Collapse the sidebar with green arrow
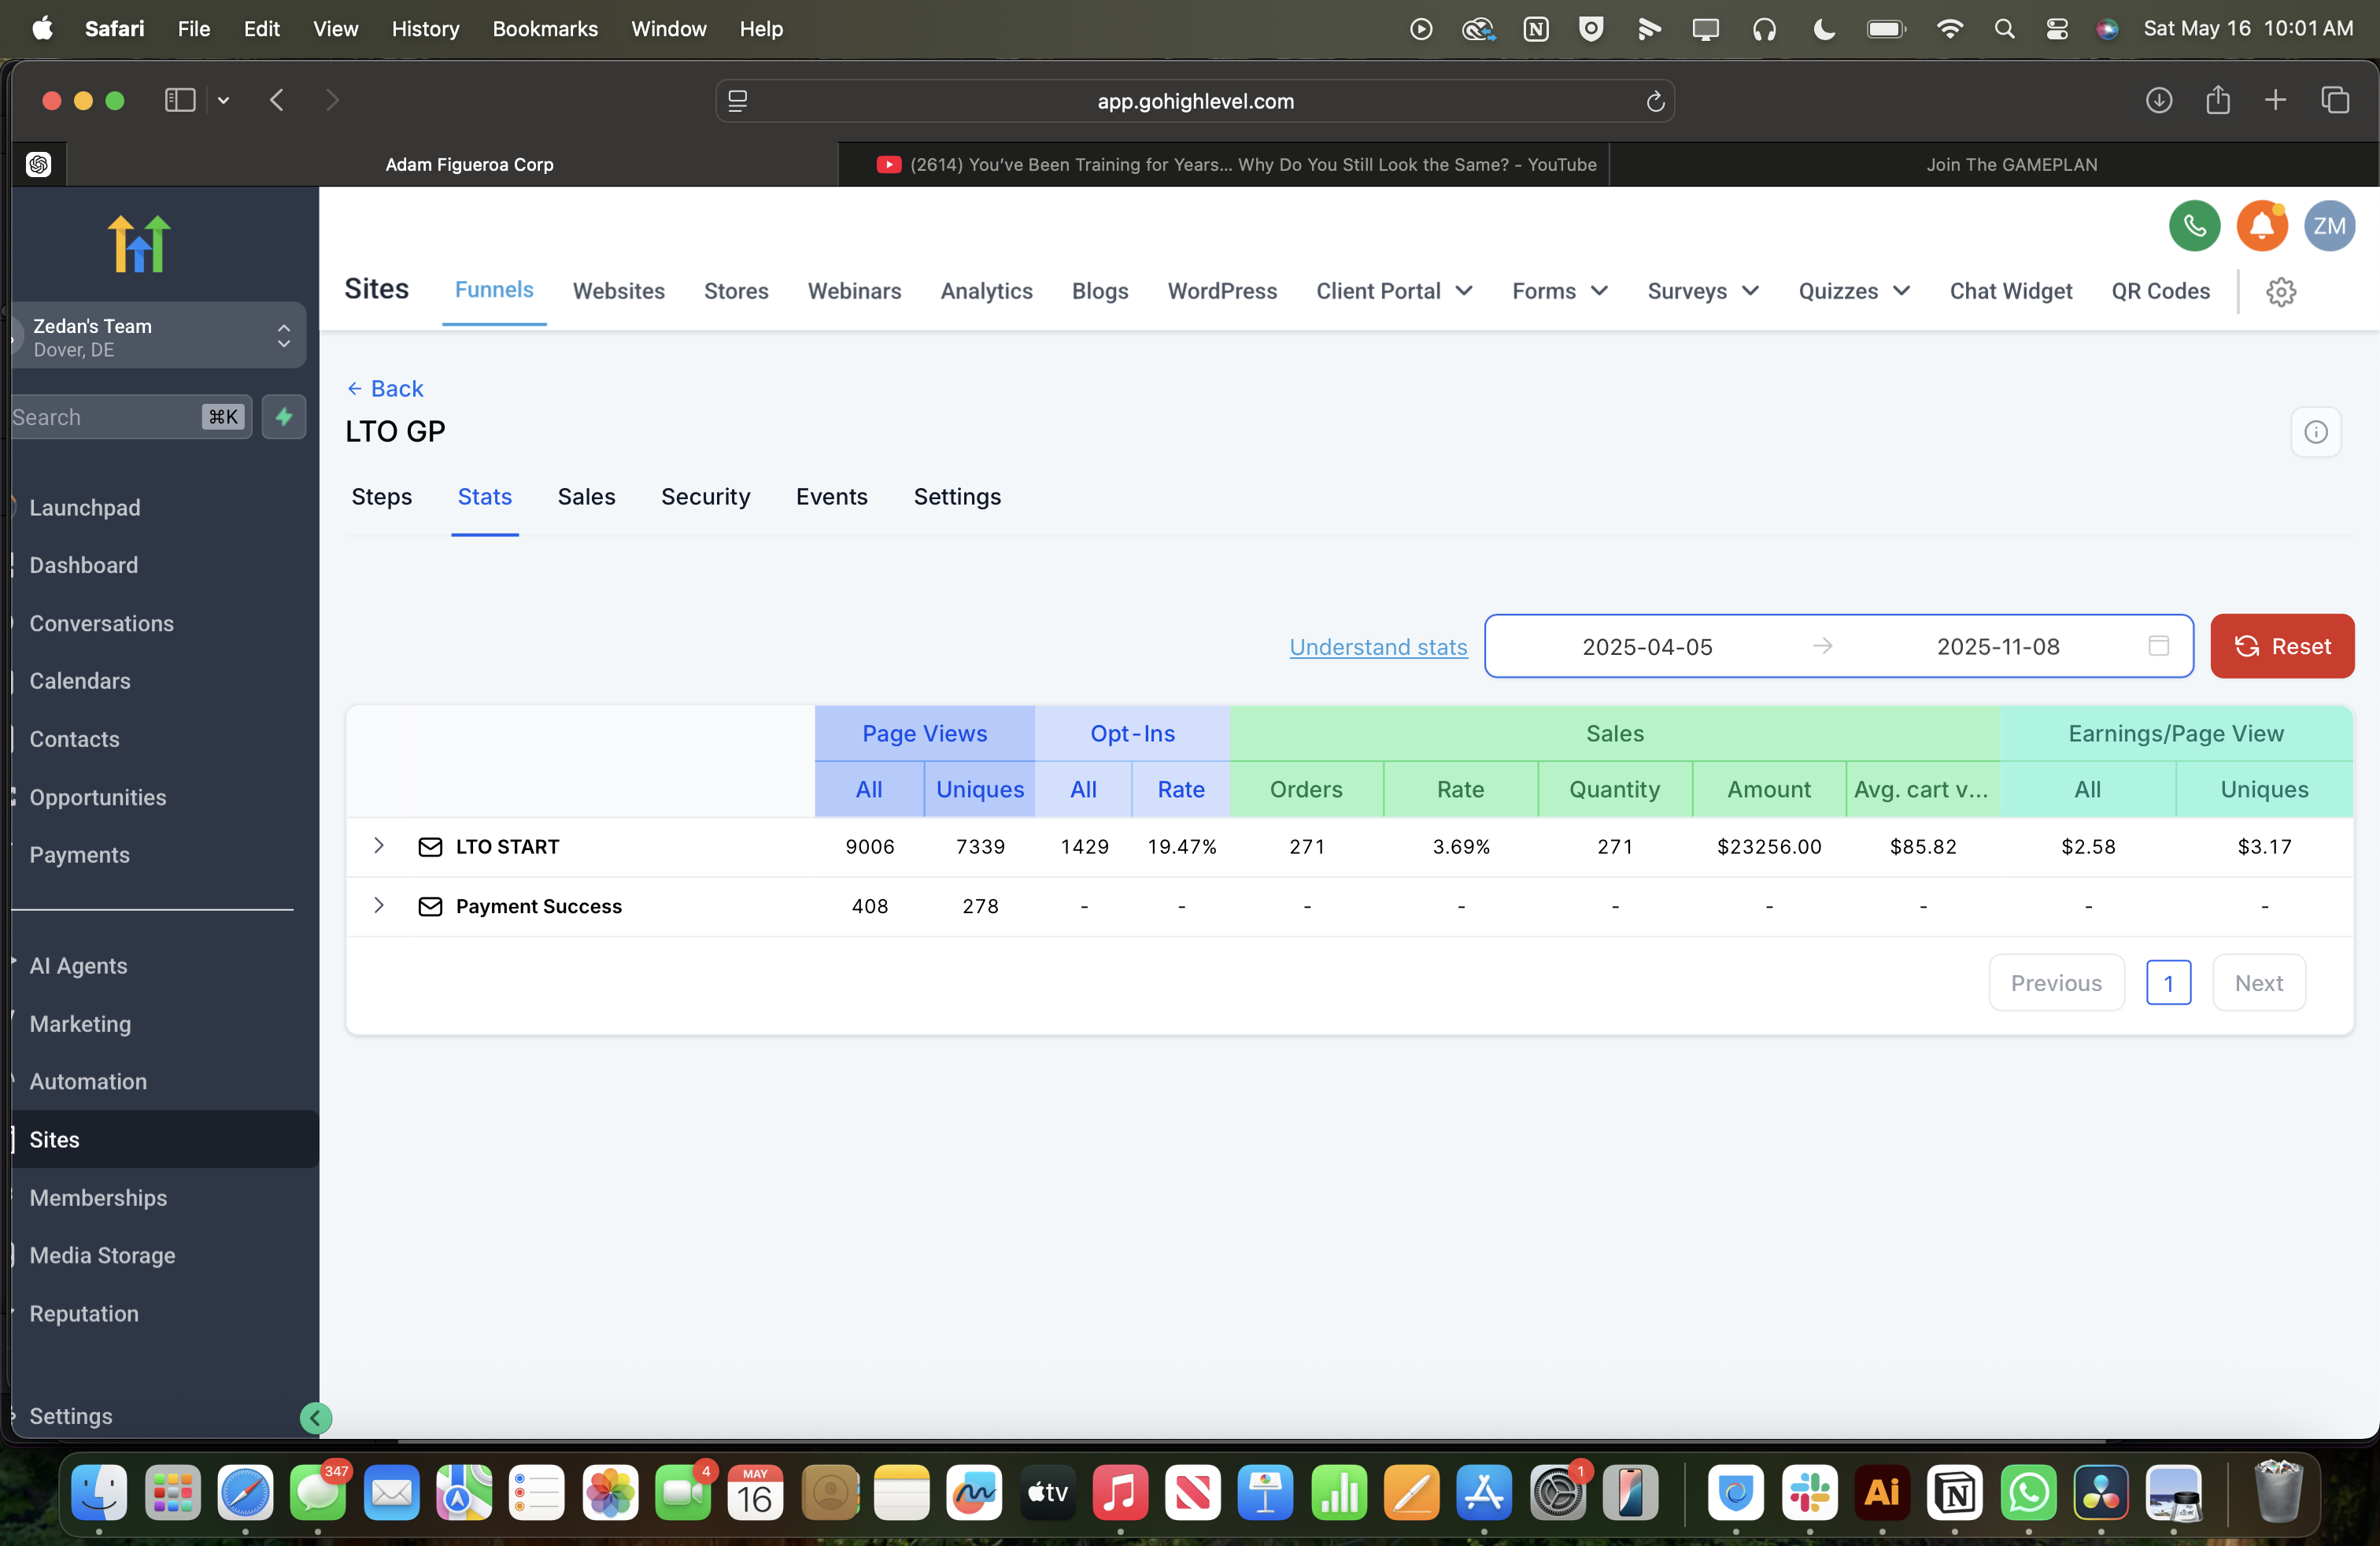Image resolution: width=2380 pixels, height=1546 pixels. click(x=316, y=1417)
